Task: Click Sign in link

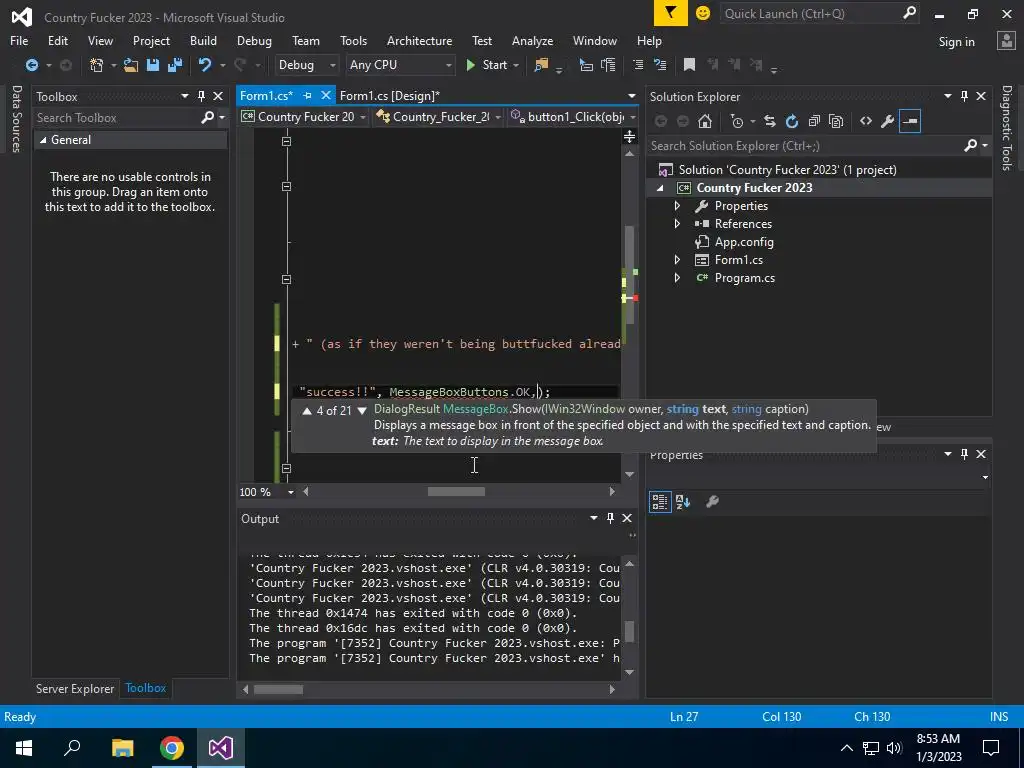Action: [956, 42]
